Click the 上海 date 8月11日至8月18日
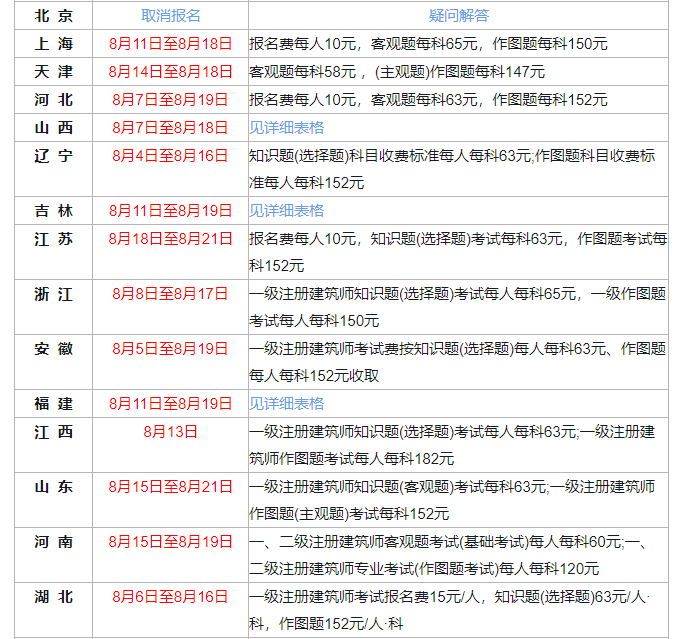The width and height of the screenshot is (679, 639). point(170,44)
